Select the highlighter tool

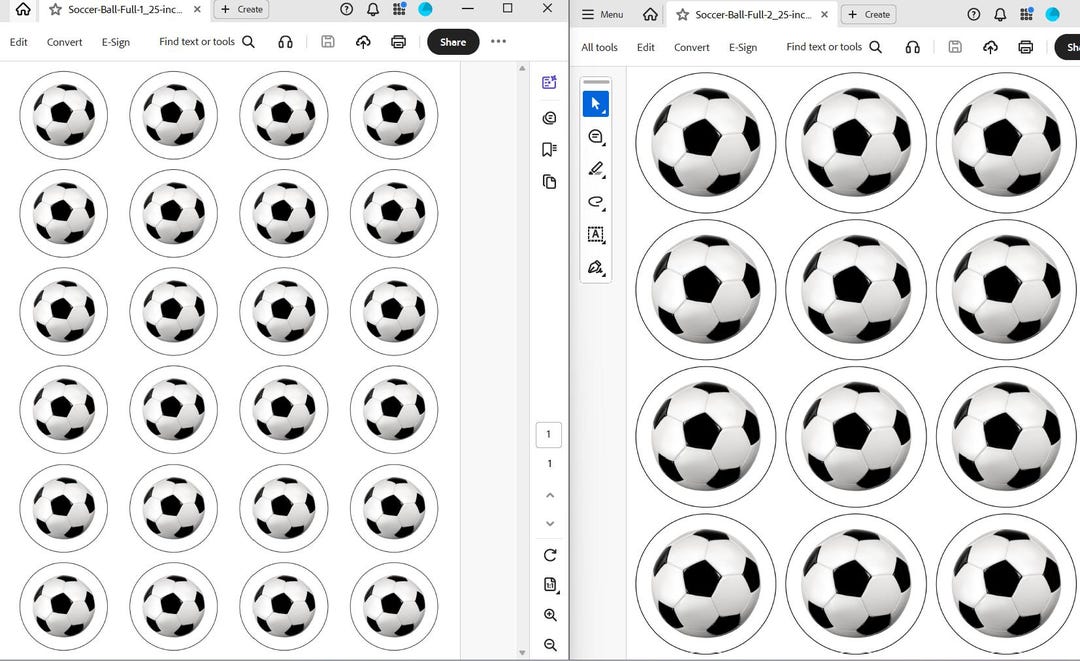click(x=596, y=169)
